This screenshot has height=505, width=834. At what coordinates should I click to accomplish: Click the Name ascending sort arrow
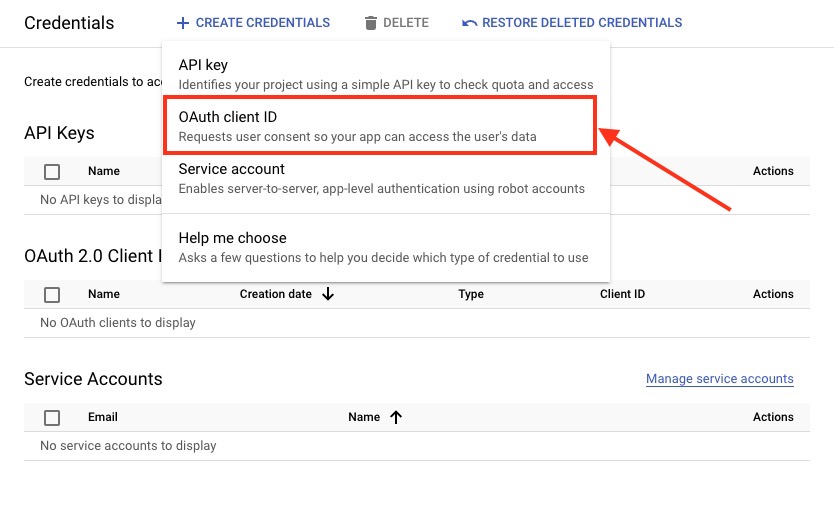click(396, 417)
